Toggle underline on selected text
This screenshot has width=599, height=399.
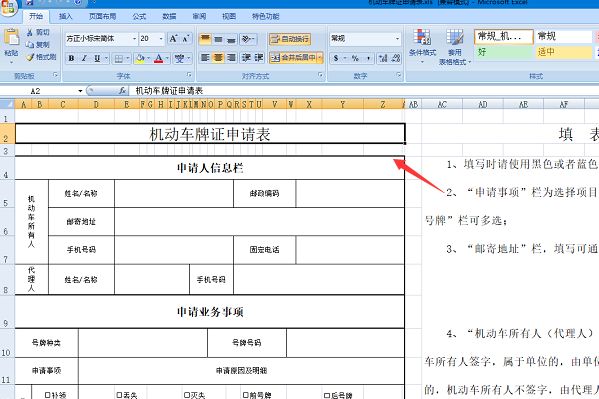pos(97,58)
